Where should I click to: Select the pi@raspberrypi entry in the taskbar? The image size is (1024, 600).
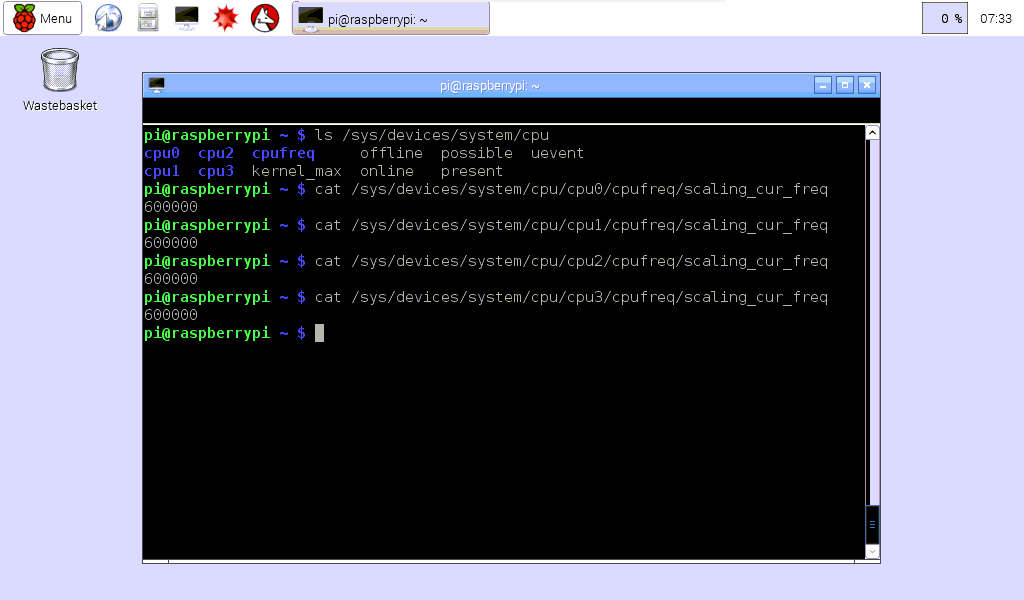(390, 17)
